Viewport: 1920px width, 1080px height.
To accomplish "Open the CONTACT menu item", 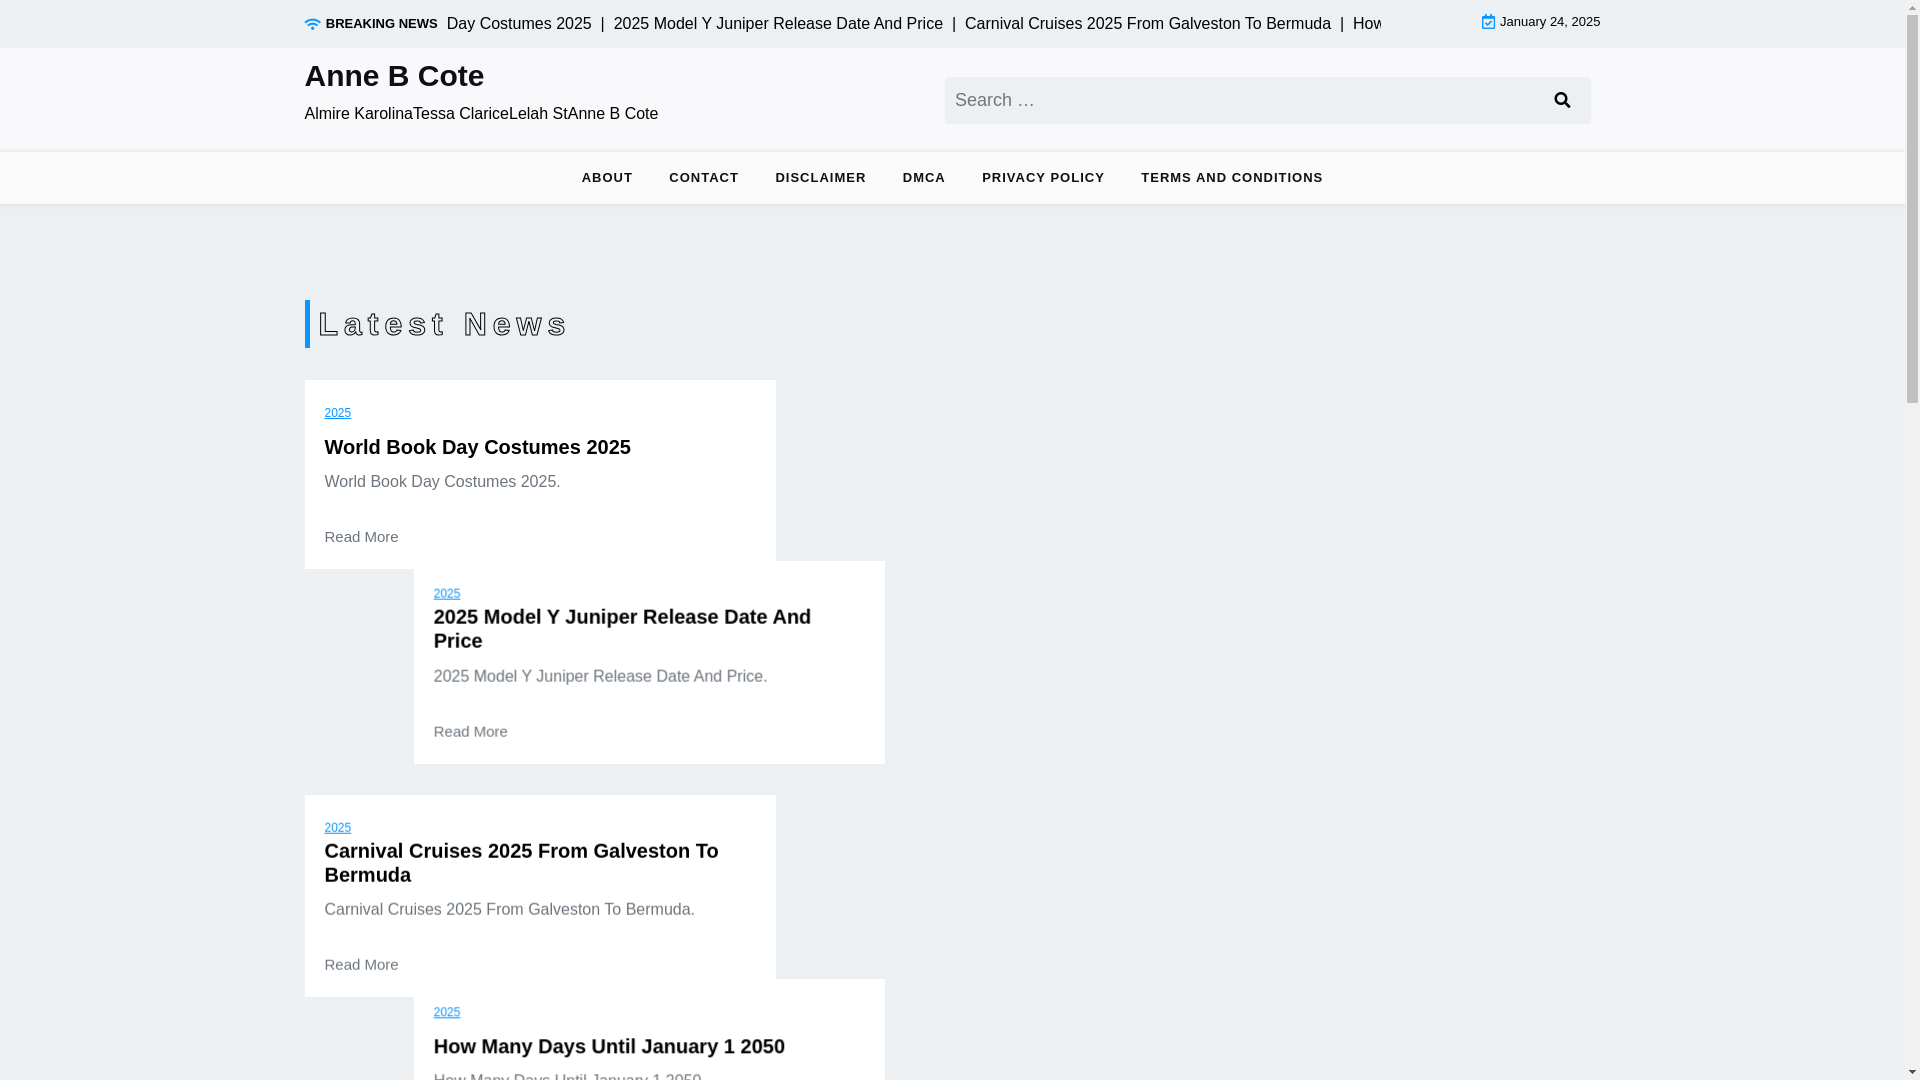I will click(704, 178).
